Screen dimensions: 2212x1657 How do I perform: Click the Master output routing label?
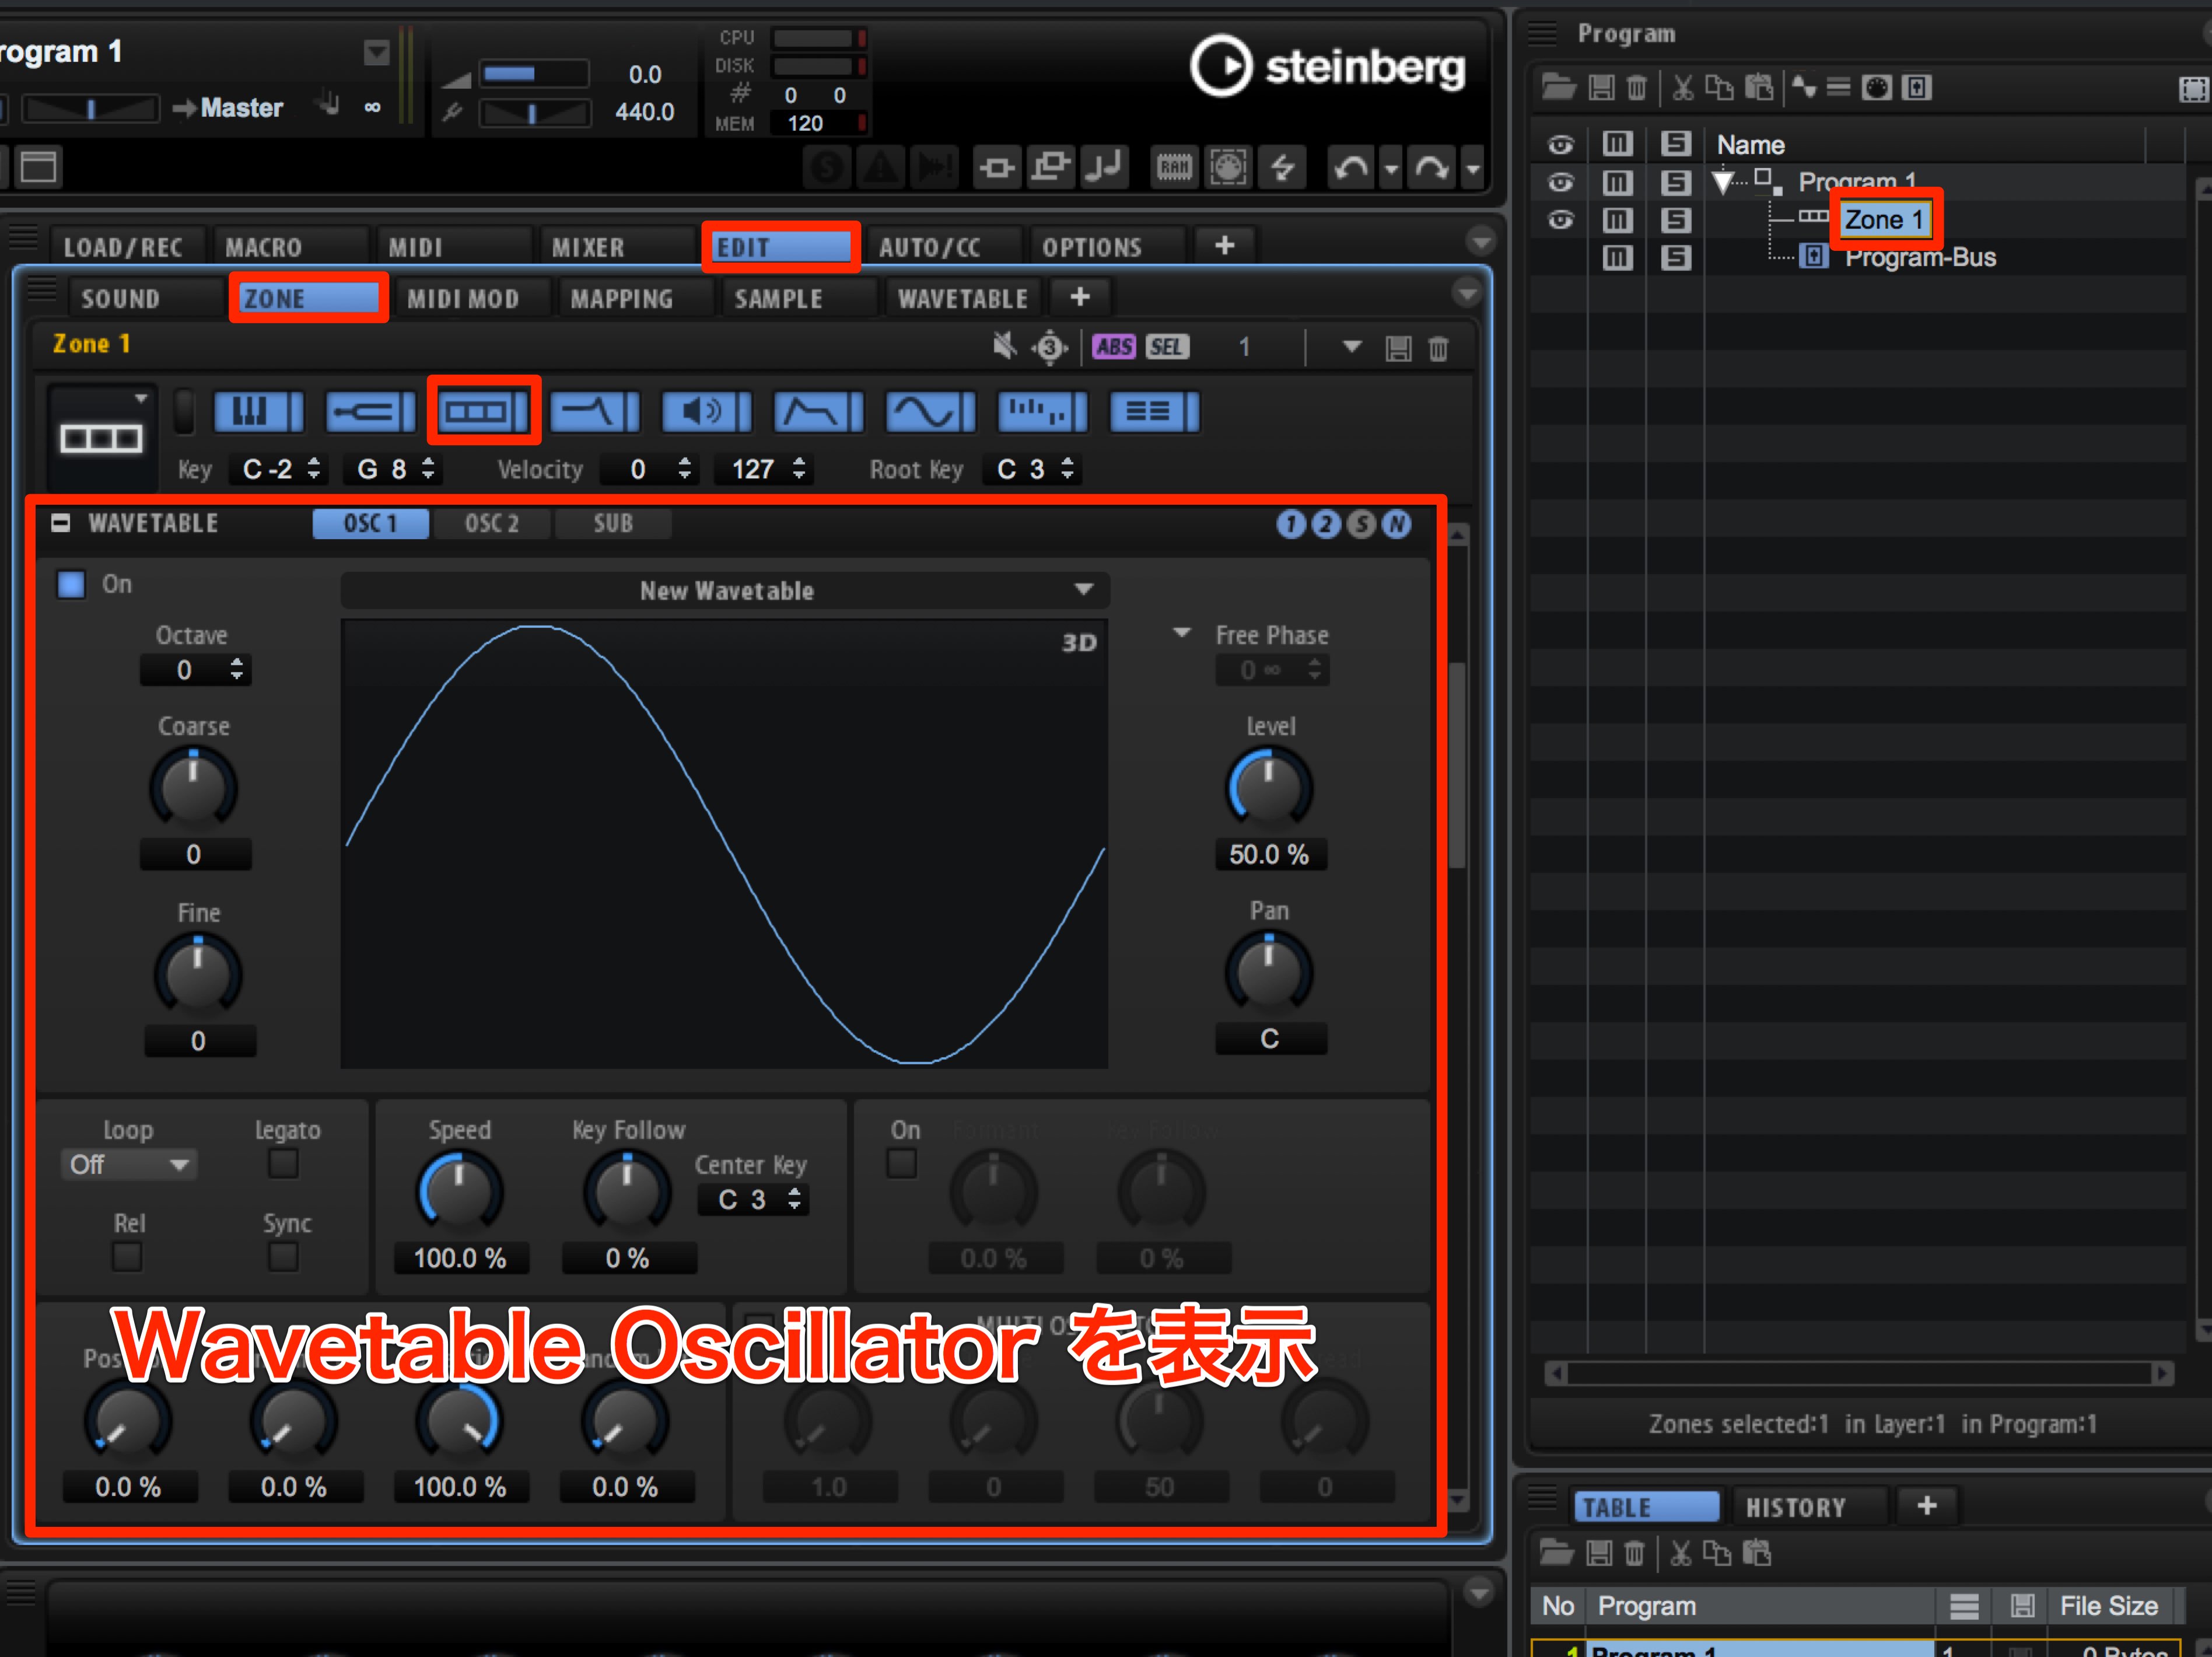241,108
